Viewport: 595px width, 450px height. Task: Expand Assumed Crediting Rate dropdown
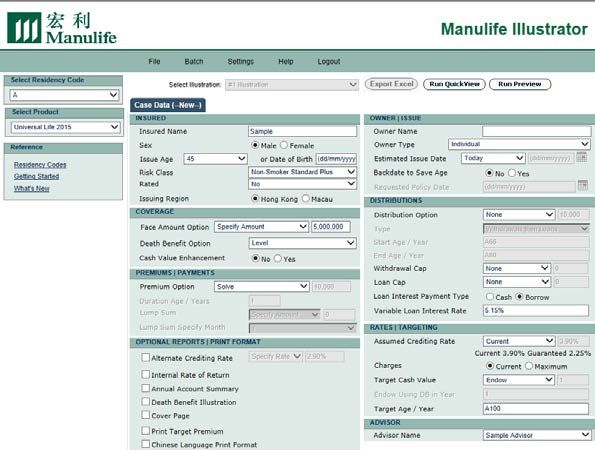519,341
